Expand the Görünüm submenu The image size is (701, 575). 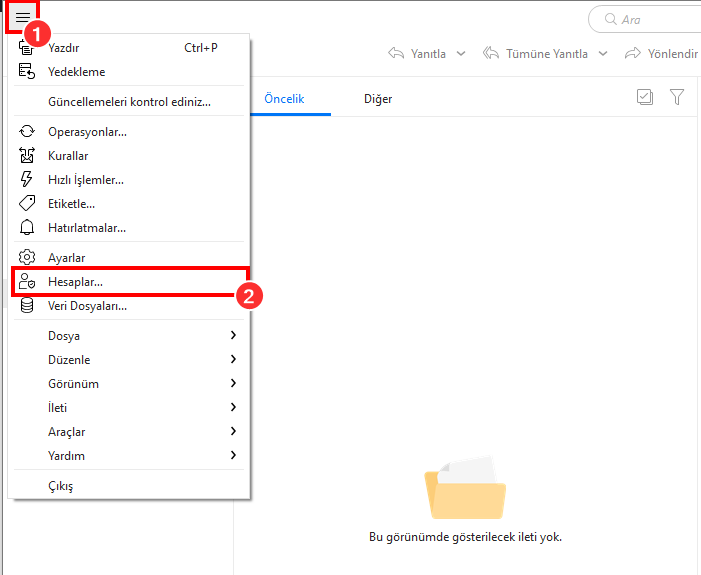pos(233,384)
